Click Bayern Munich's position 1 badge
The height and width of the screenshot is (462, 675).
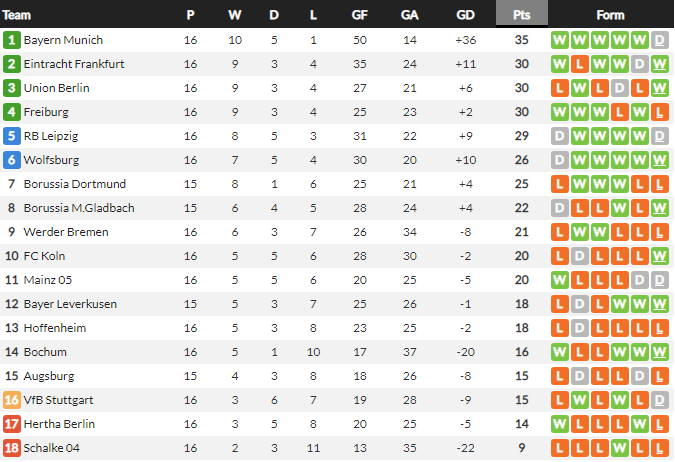pyautogui.click(x=12, y=40)
